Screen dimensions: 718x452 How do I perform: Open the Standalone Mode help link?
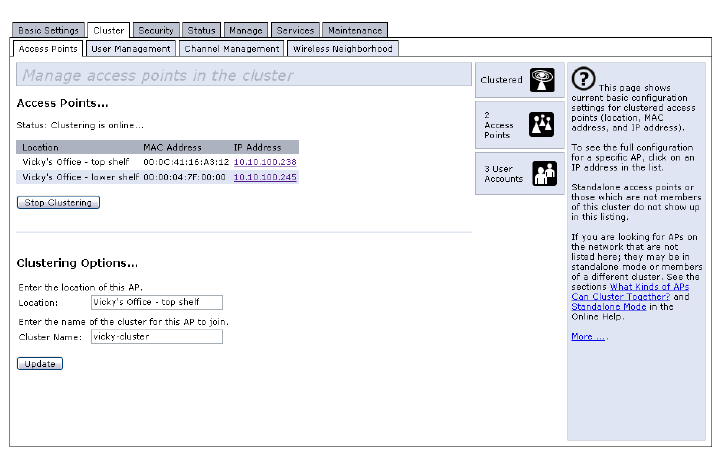click(x=609, y=307)
